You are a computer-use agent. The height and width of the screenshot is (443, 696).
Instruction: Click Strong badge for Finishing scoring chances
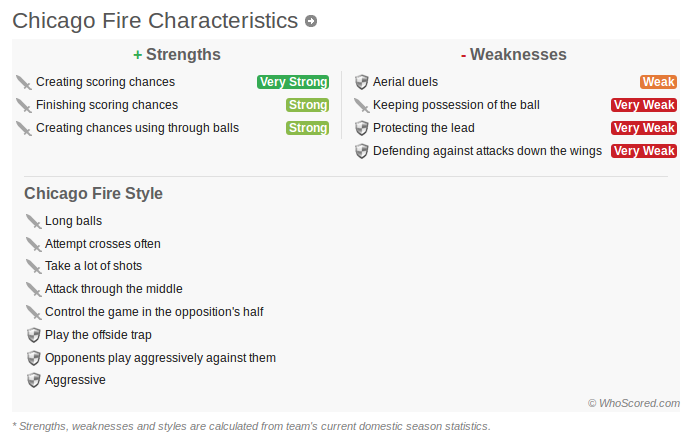click(307, 105)
